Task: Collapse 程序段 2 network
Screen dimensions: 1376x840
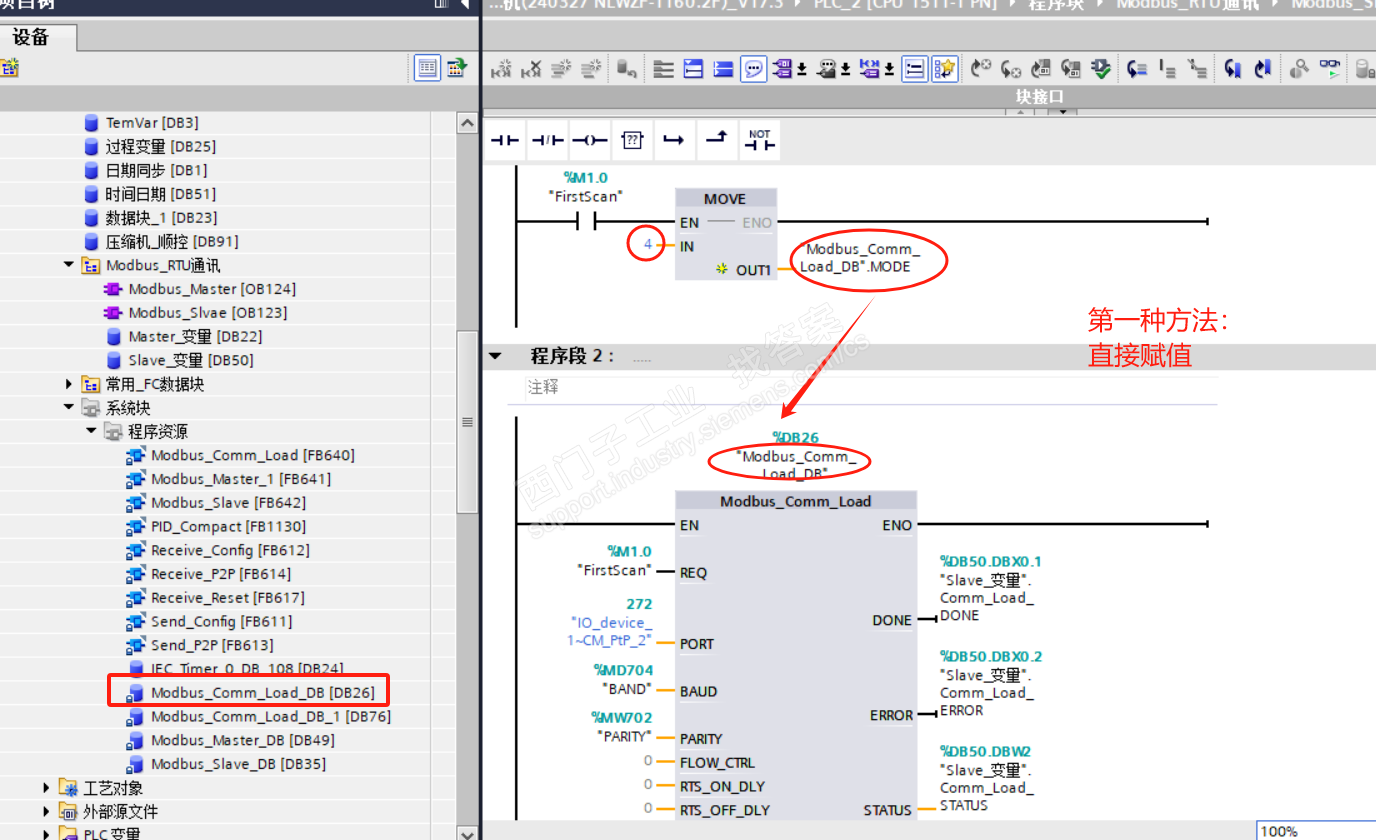Action: (x=494, y=357)
